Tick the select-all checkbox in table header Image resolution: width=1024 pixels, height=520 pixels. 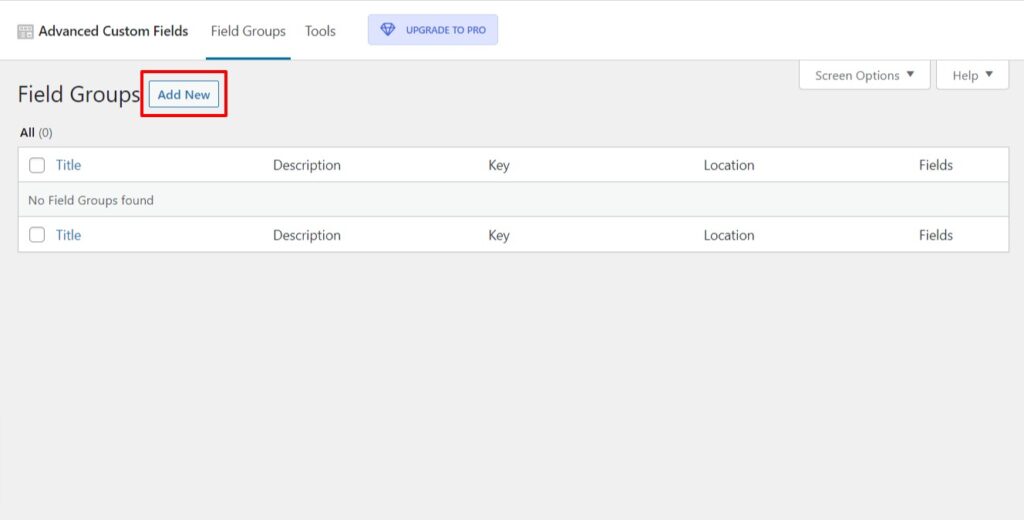point(37,165)
